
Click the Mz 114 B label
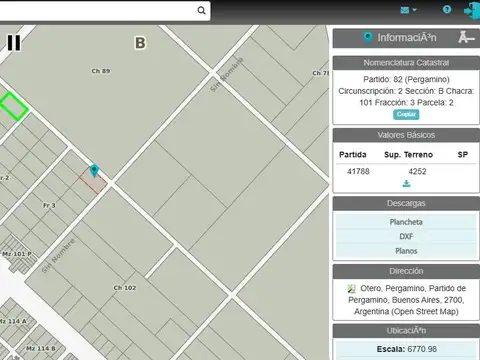[41, 349]
